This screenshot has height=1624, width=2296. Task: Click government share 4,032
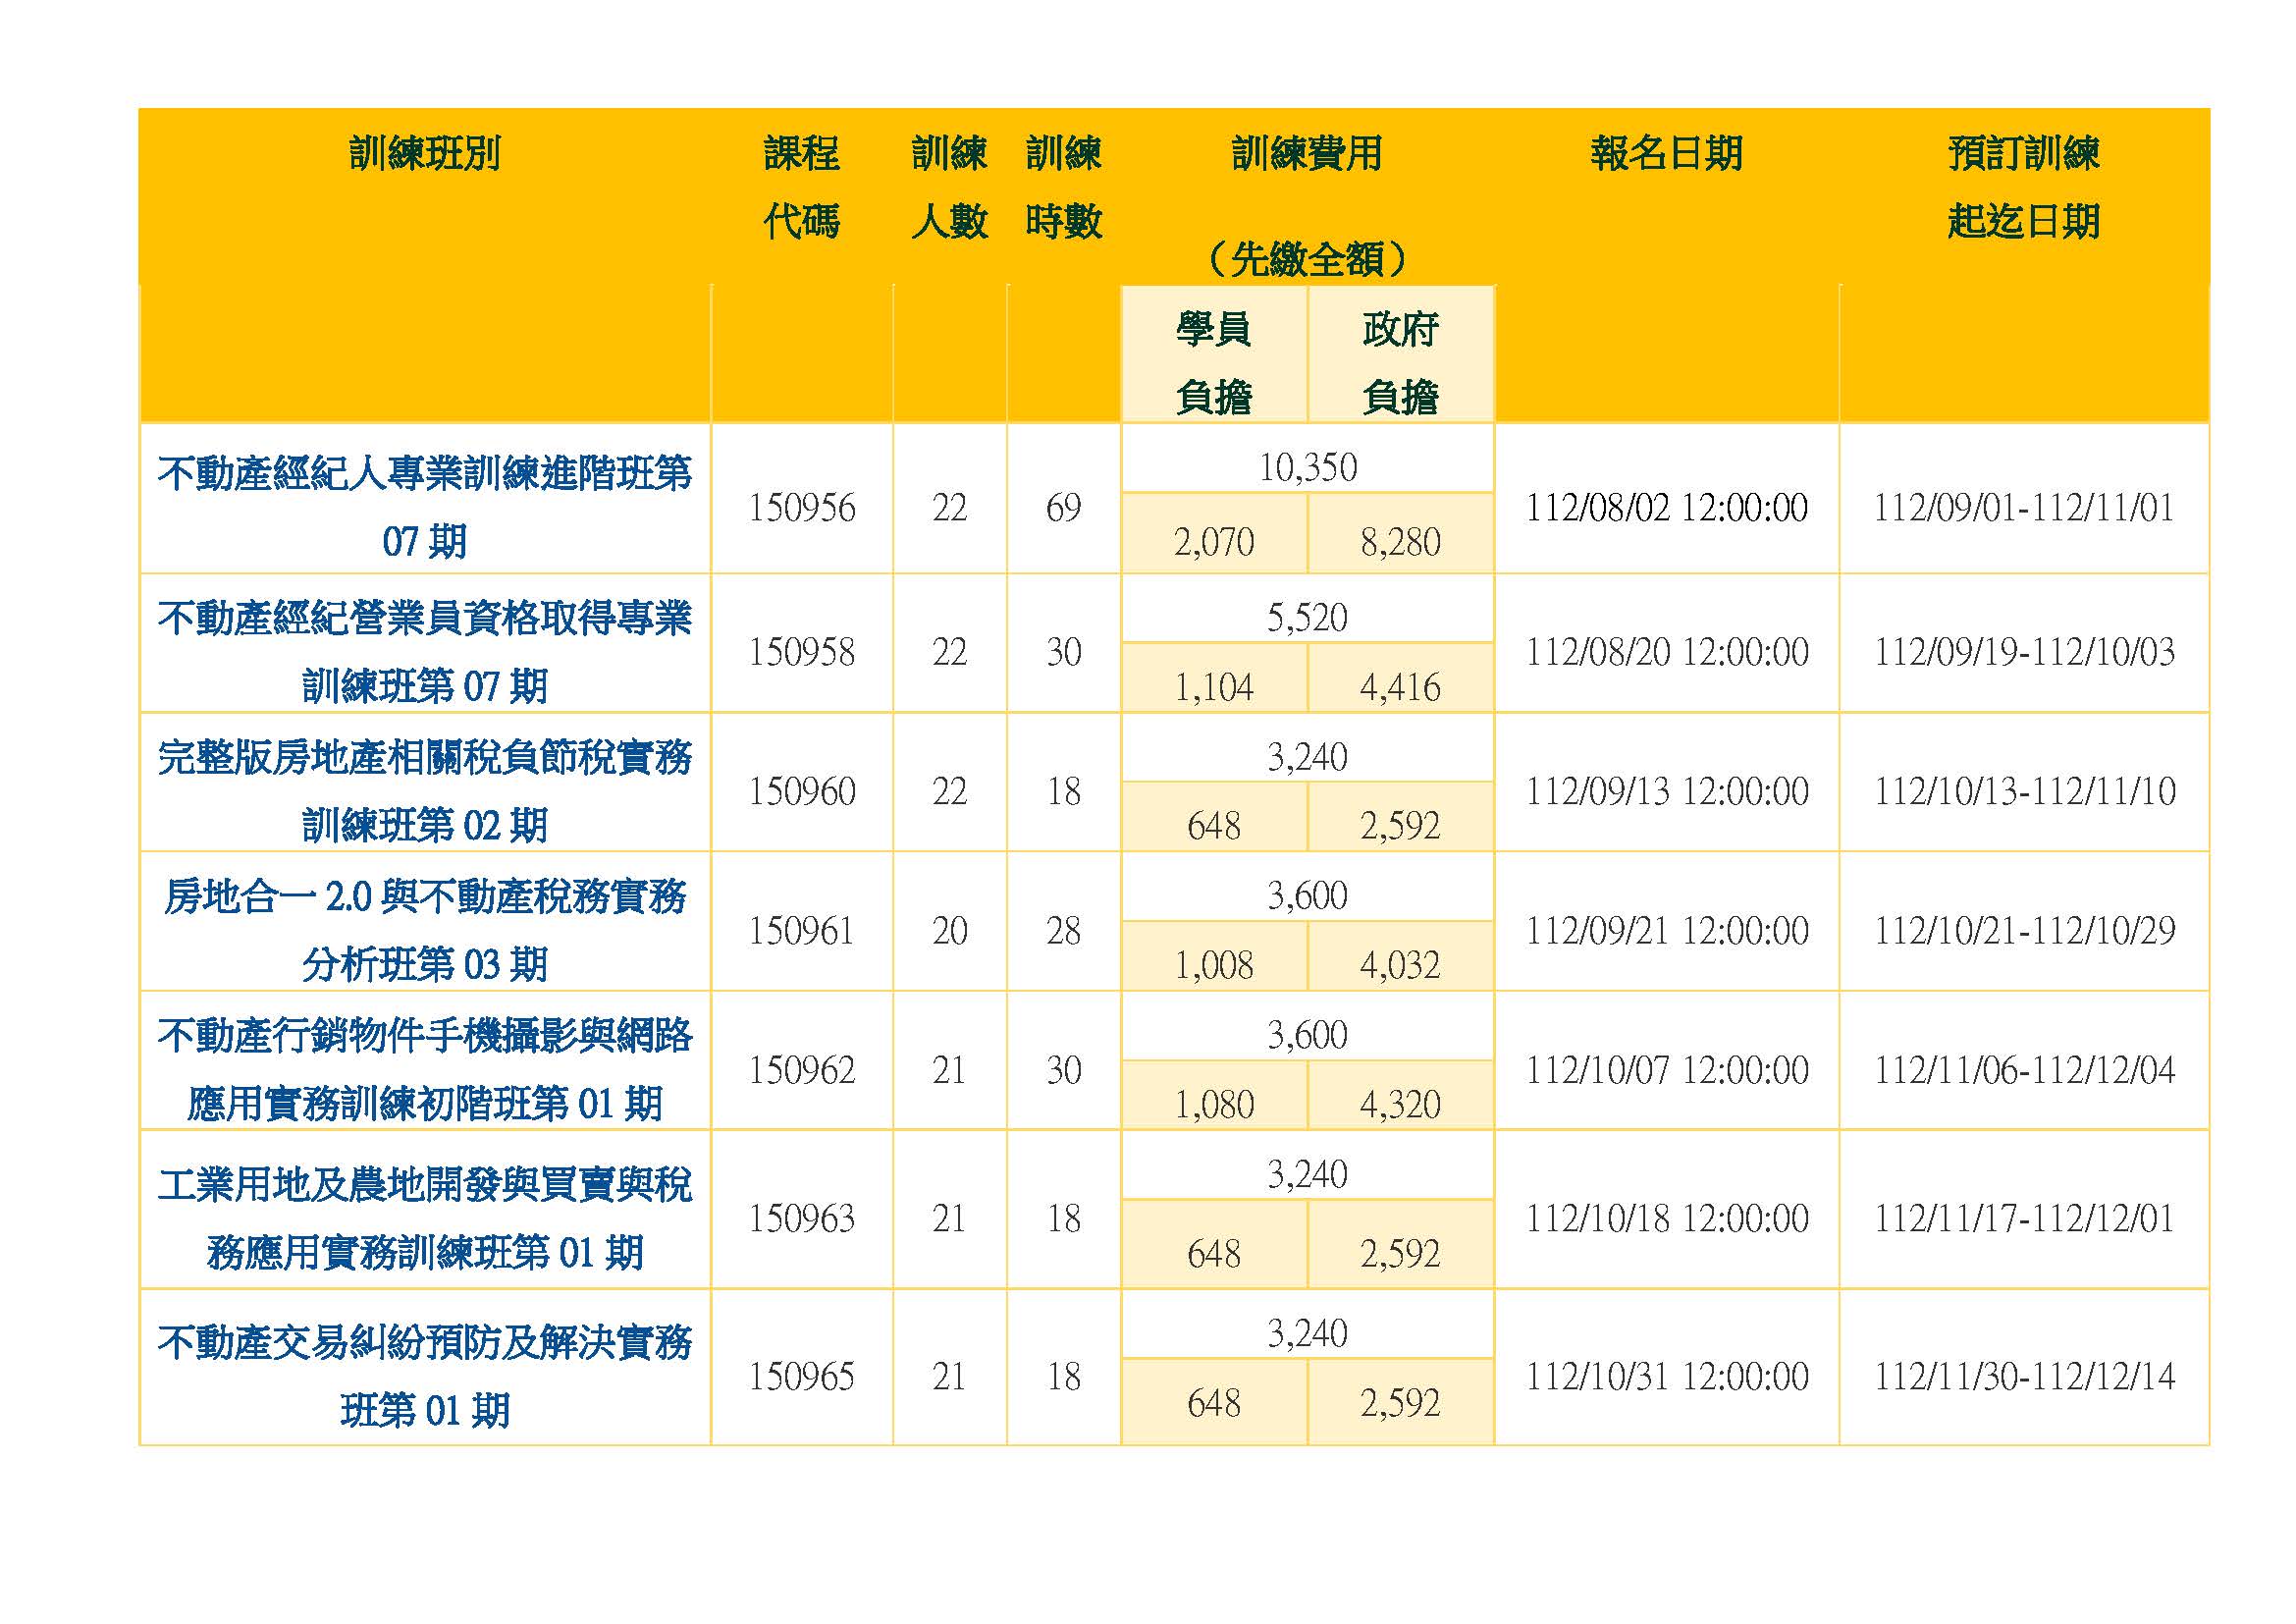(x=1400, y=965)
